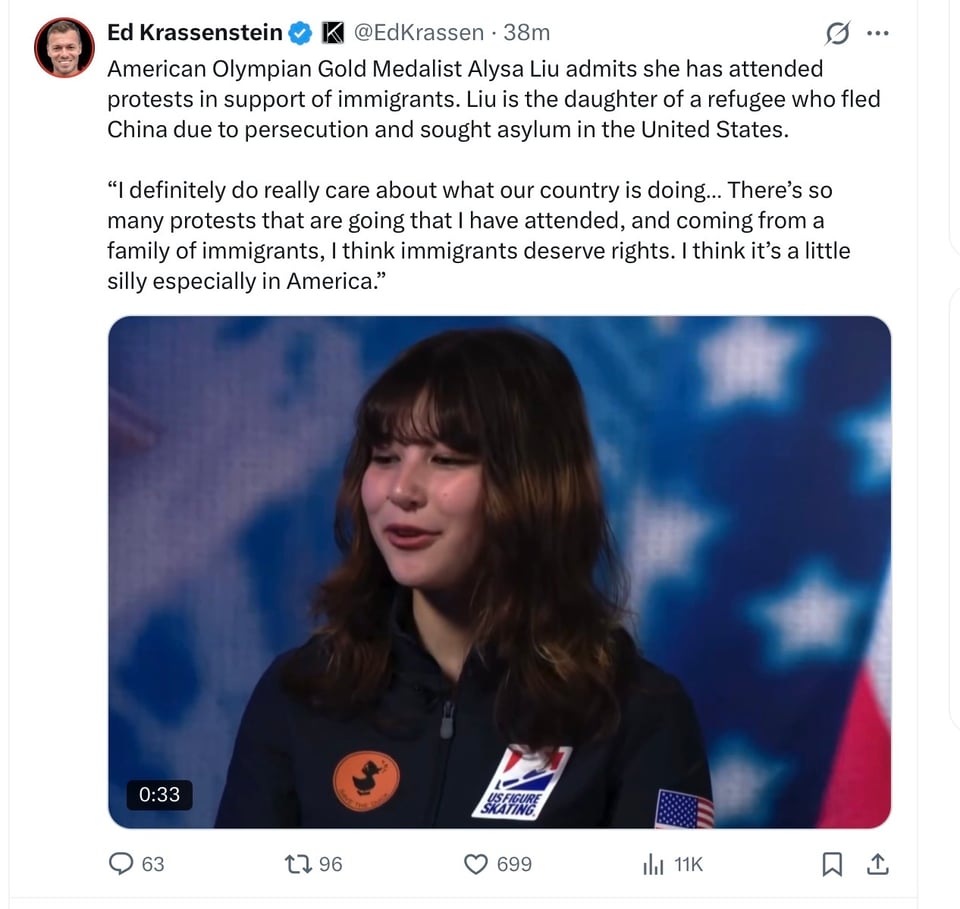Bookmark this tweet
The width and height of the screenshot is (960, 909).
831,864
